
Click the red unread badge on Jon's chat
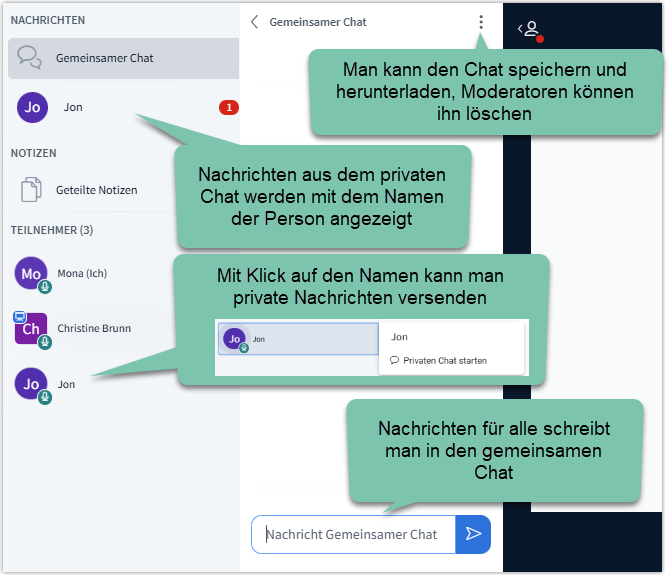pyautogui.click(x=228, y=107)
